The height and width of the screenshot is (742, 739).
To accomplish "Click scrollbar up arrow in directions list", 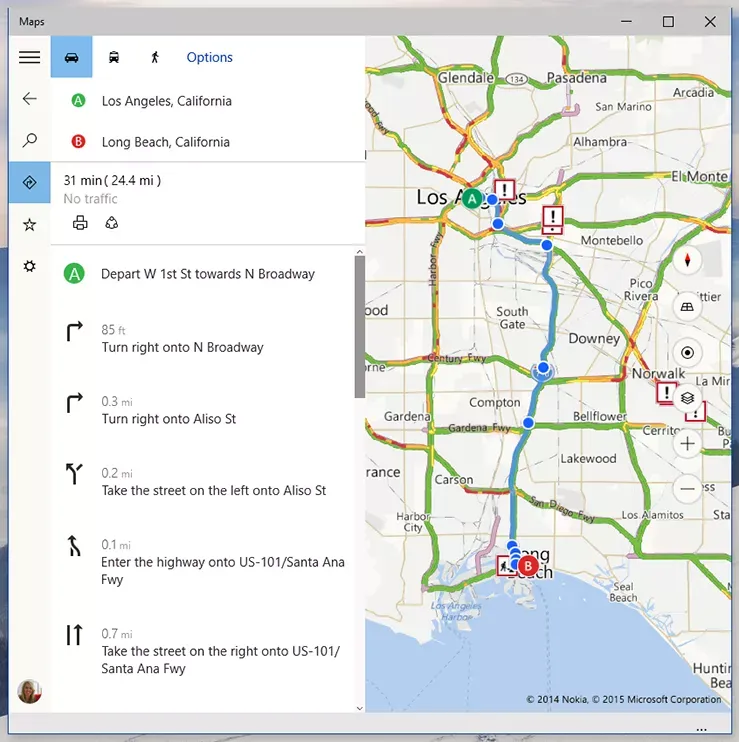I will coord(360,252).
